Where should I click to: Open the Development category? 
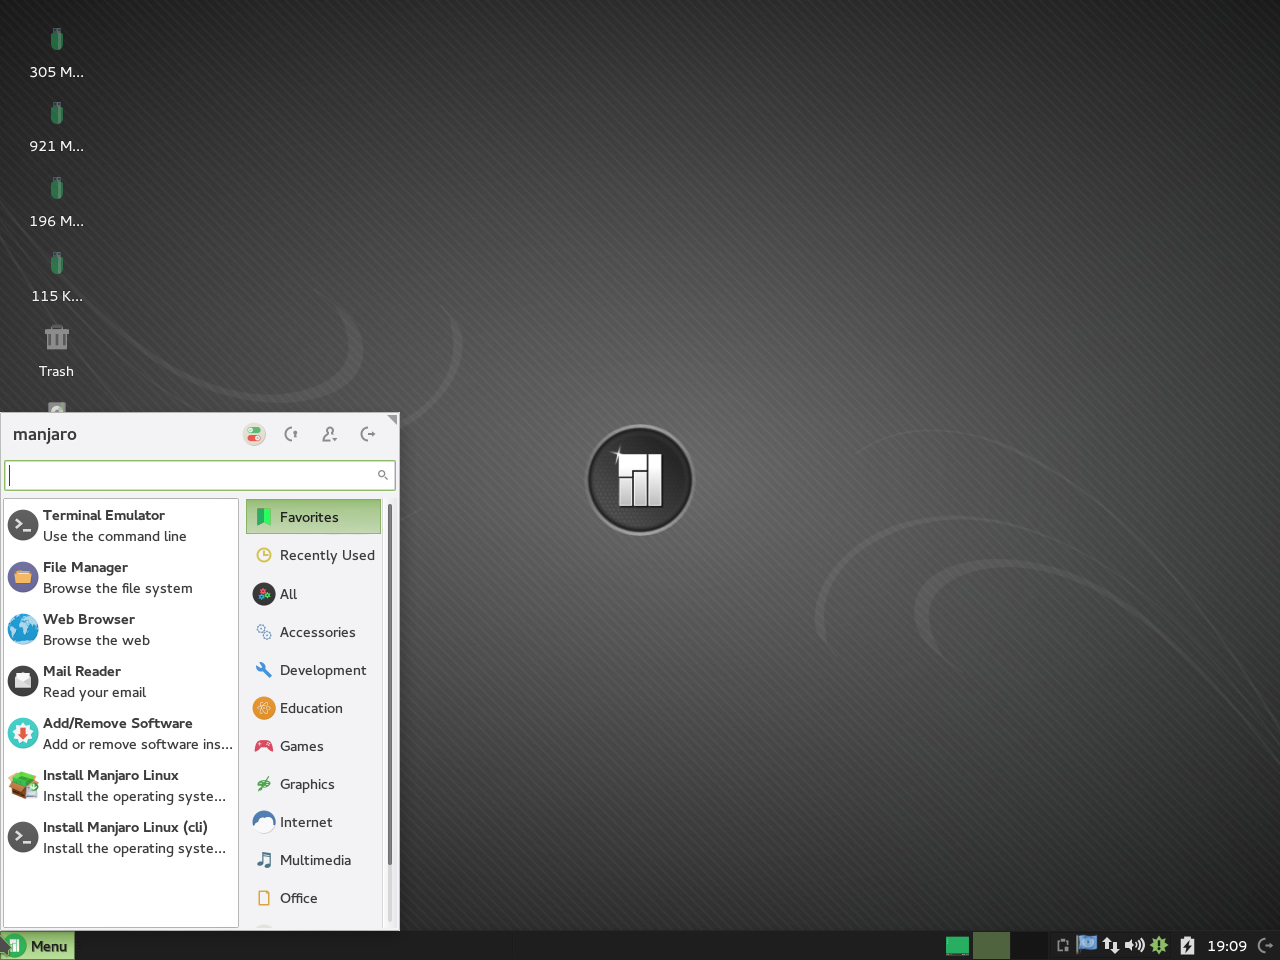tap(313, 670)
